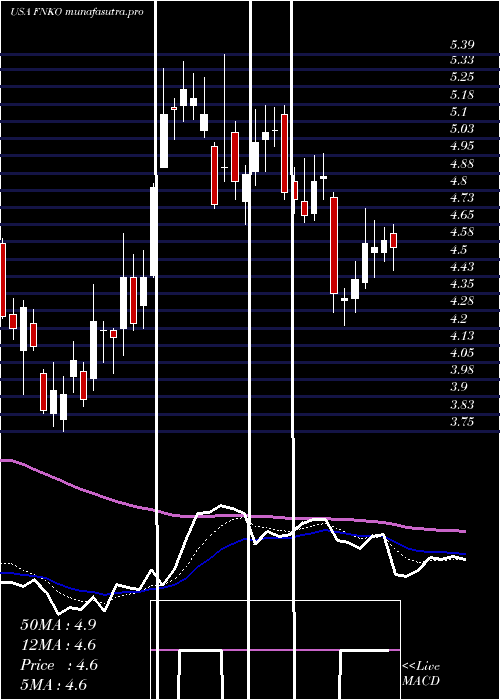500x700 pixels.
Task: Click the 4.73 price axis label
Action: point(462,198)
